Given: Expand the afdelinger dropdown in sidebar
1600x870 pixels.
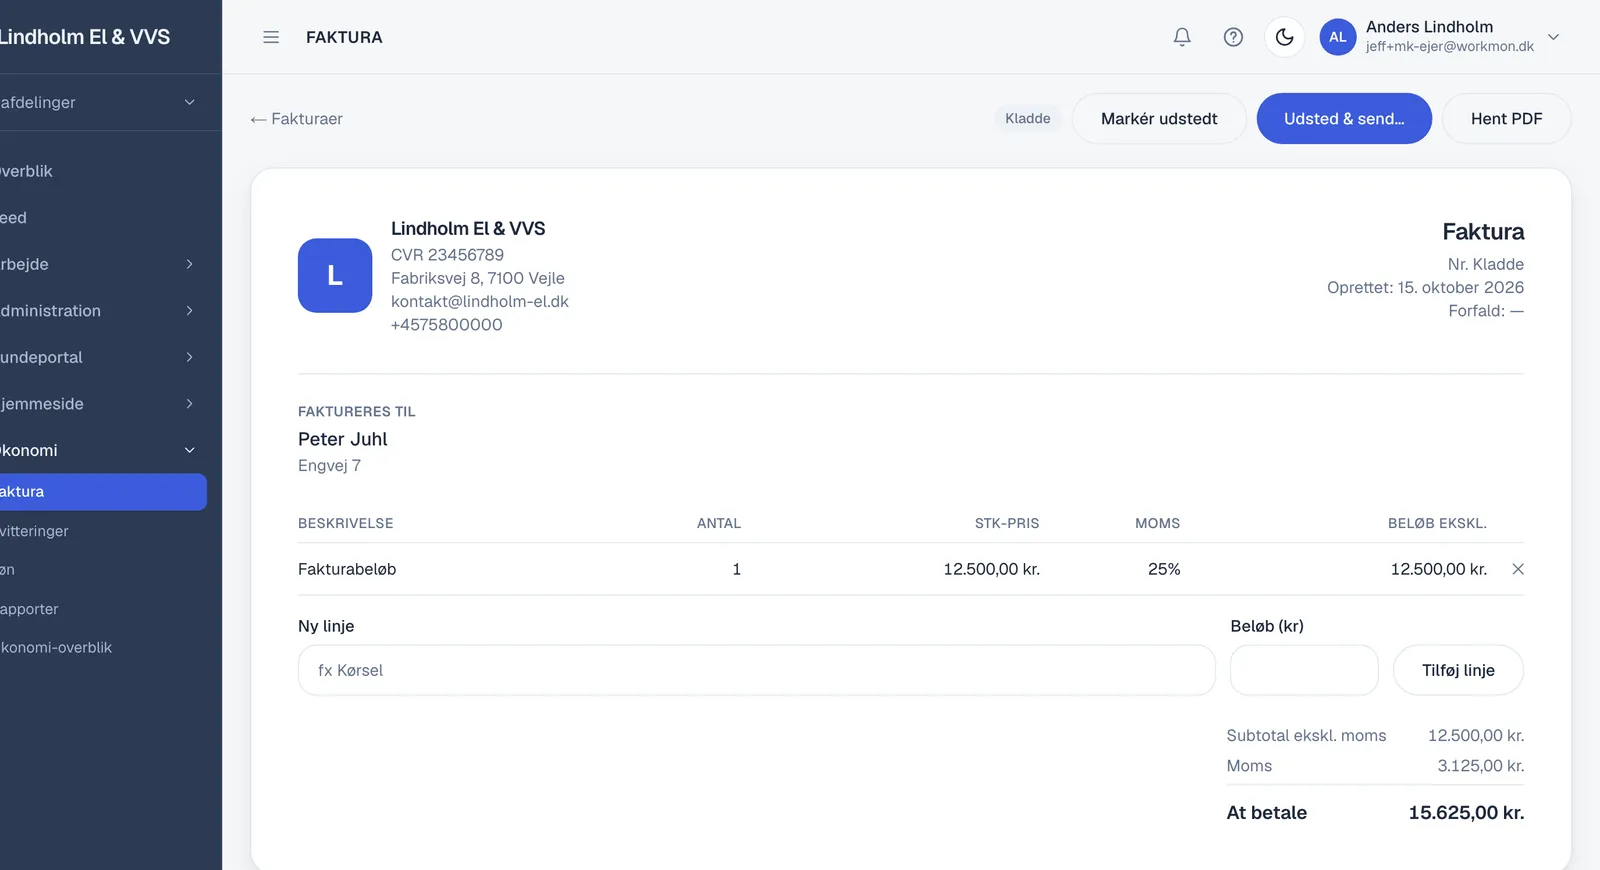Looking at the screenshot, I should pyautogui.click(x=98, y=102).
